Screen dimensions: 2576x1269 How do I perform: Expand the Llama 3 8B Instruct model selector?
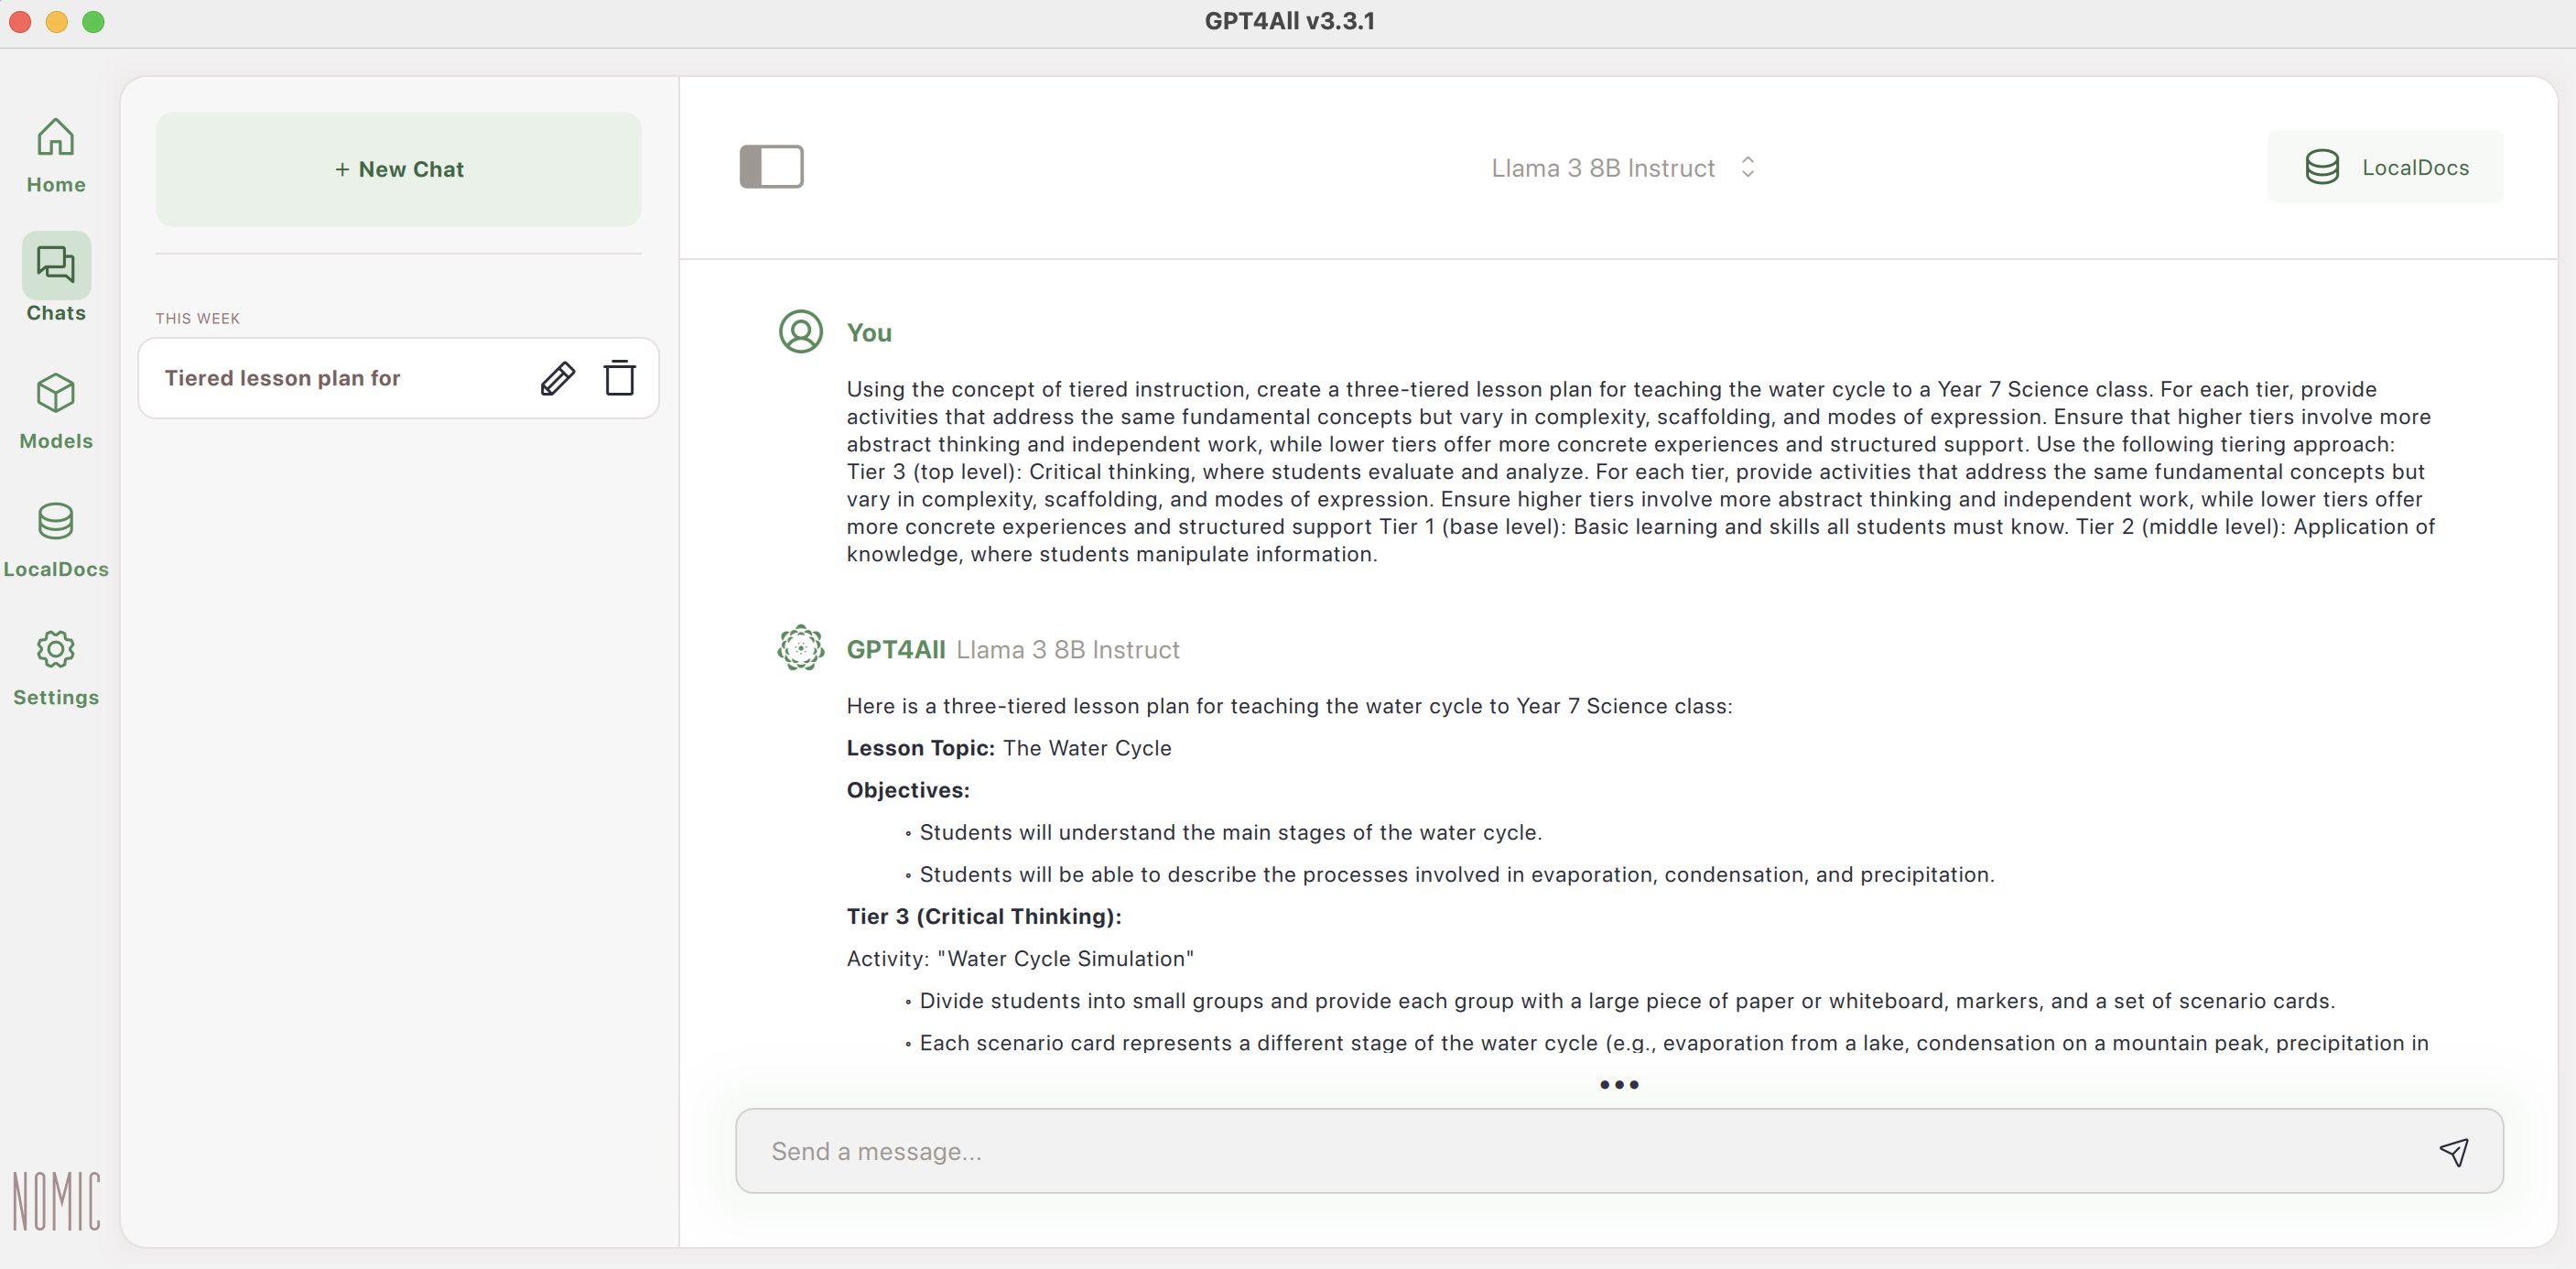click(x=1603, y=168)
